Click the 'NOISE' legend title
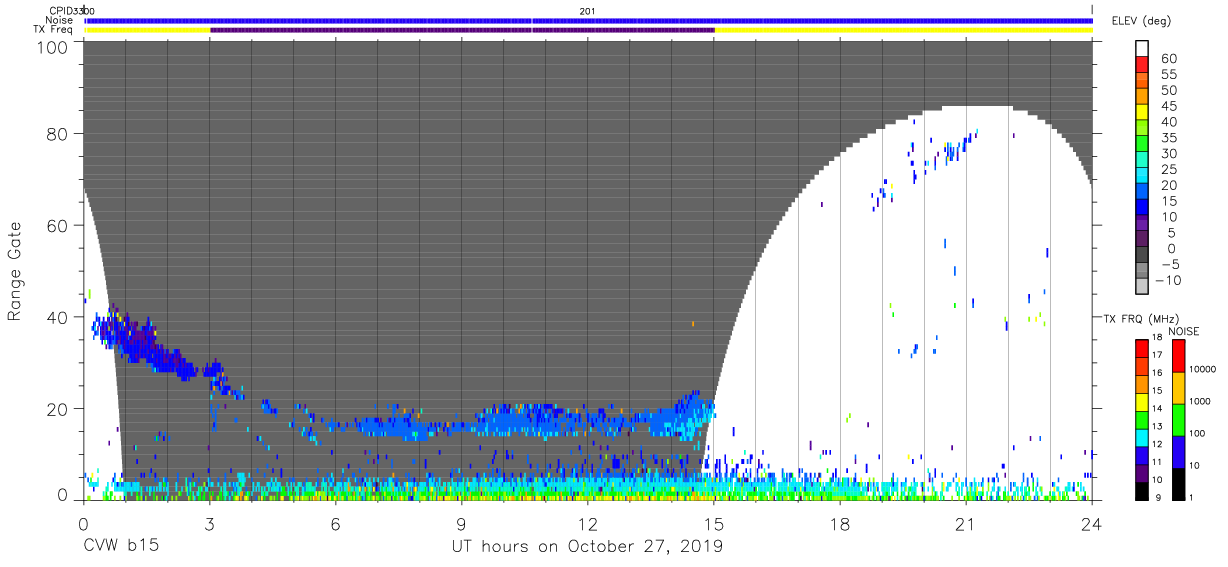The height and width of the screenshot is (567, 1228). (1182, 331)
